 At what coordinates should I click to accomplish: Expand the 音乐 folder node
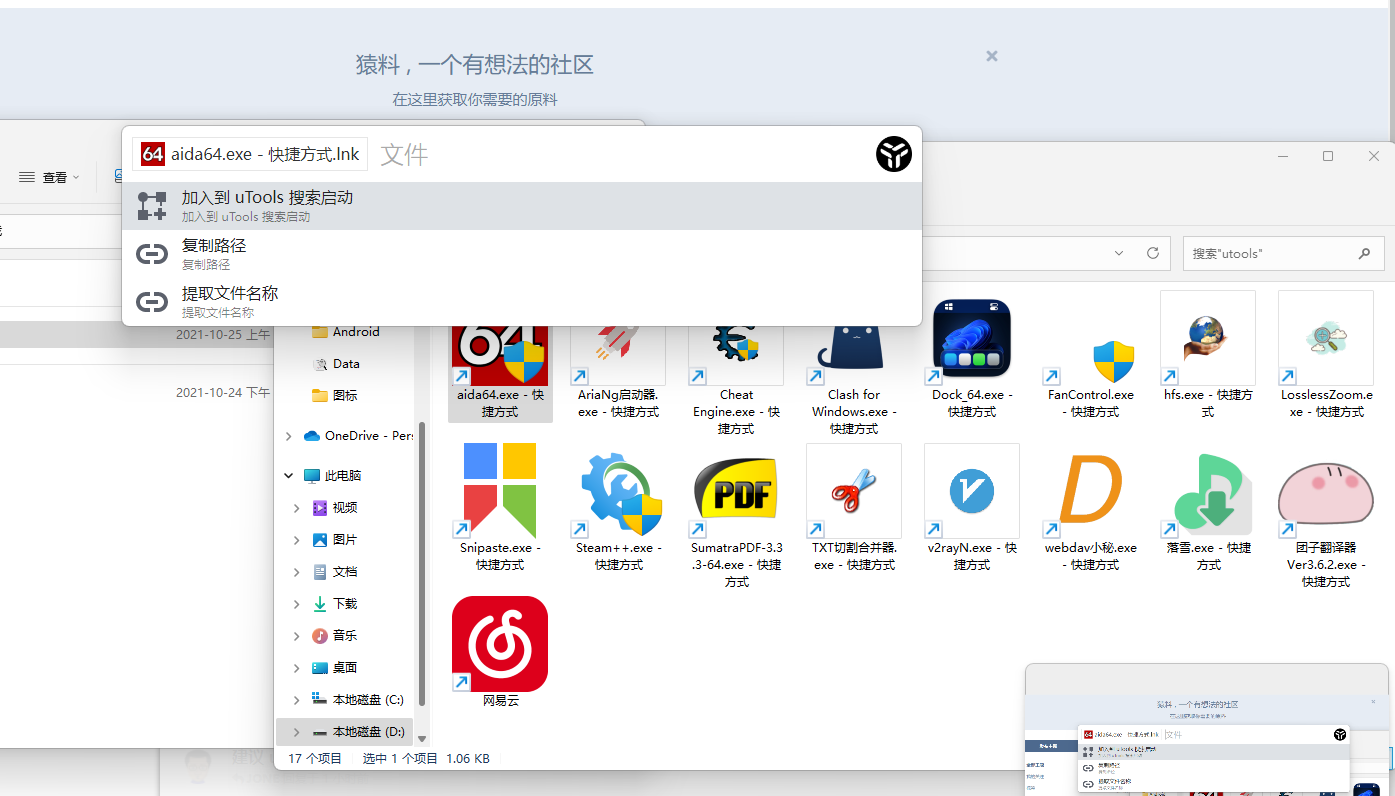(297, 636)
